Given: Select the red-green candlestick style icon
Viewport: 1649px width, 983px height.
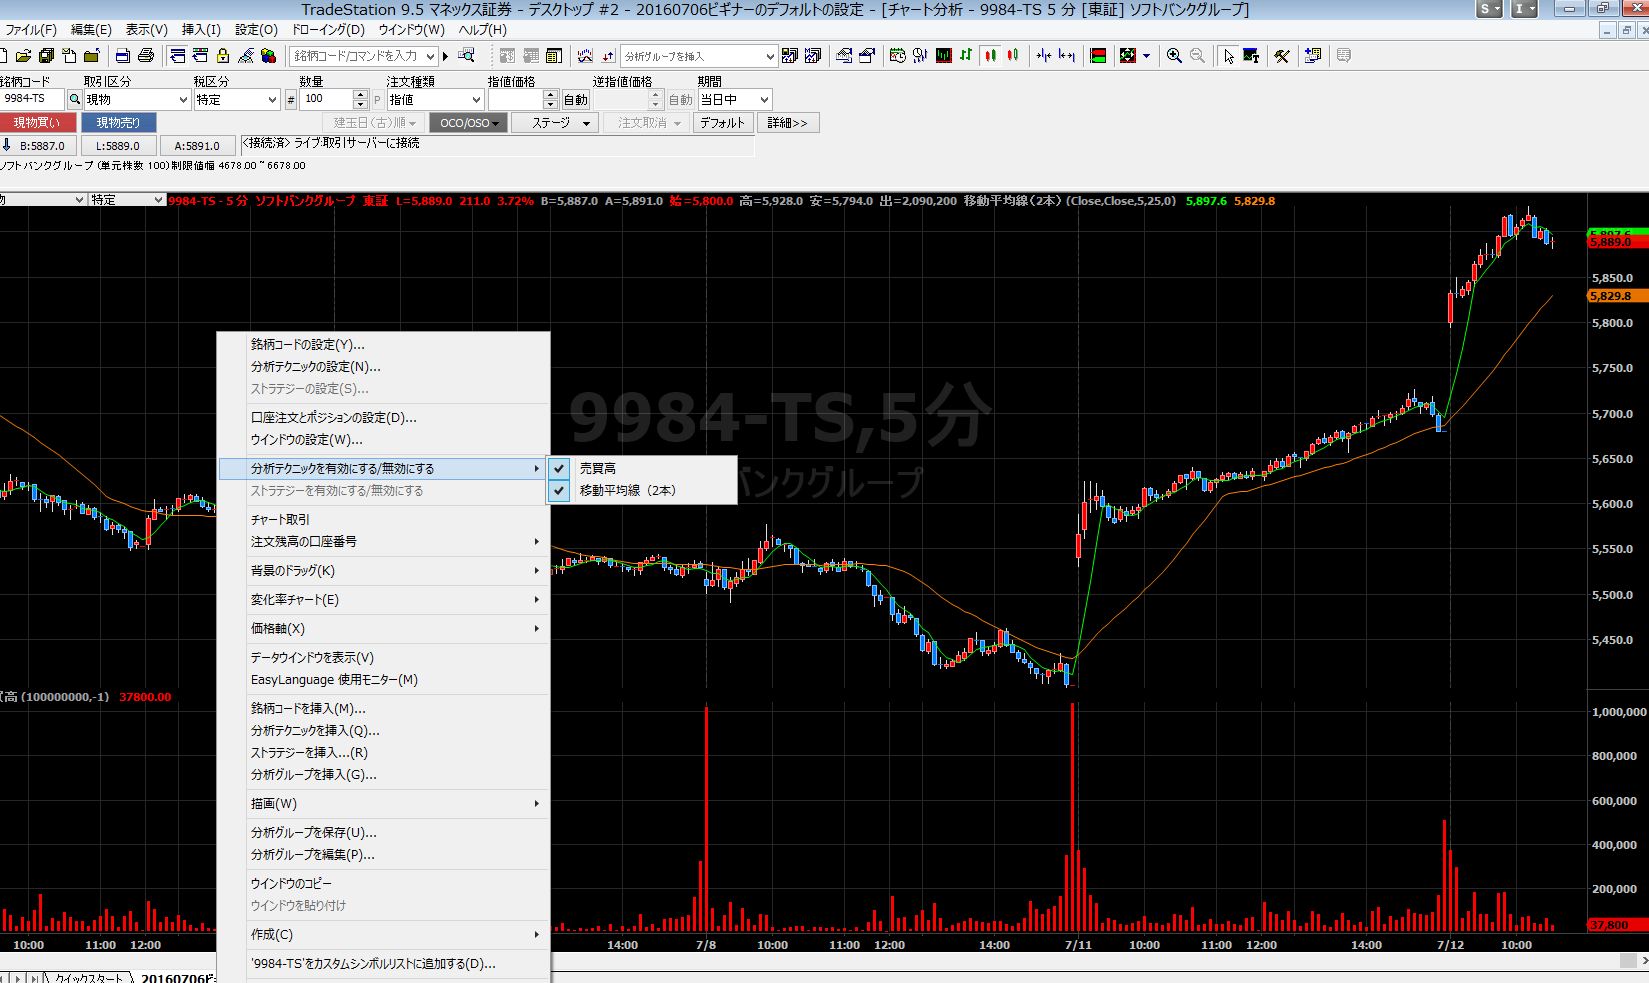Looking at the screenshot, I should coord(1013,55).
